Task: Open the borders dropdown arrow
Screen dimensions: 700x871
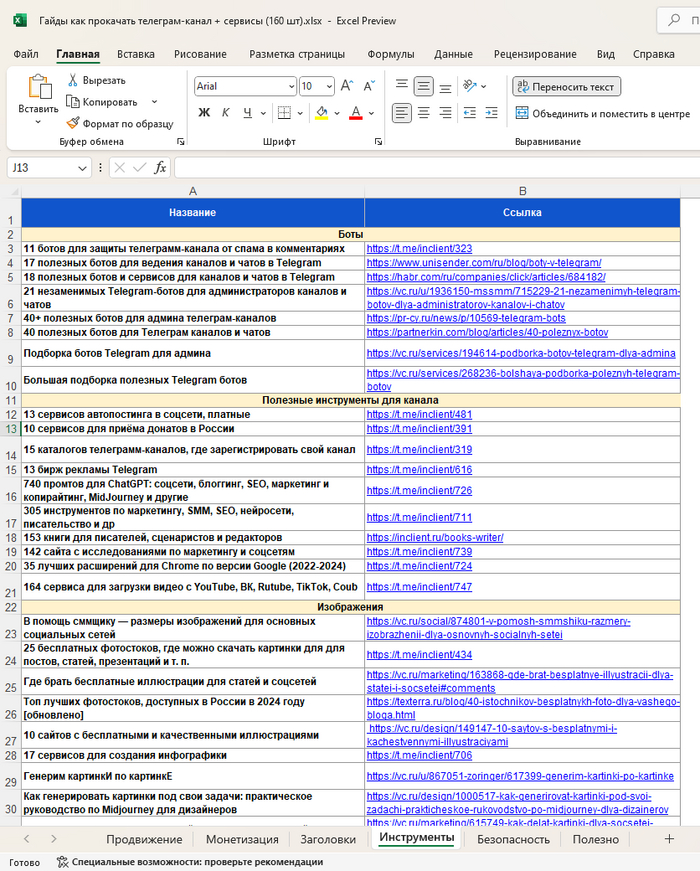Action: [x=300, y=113]
